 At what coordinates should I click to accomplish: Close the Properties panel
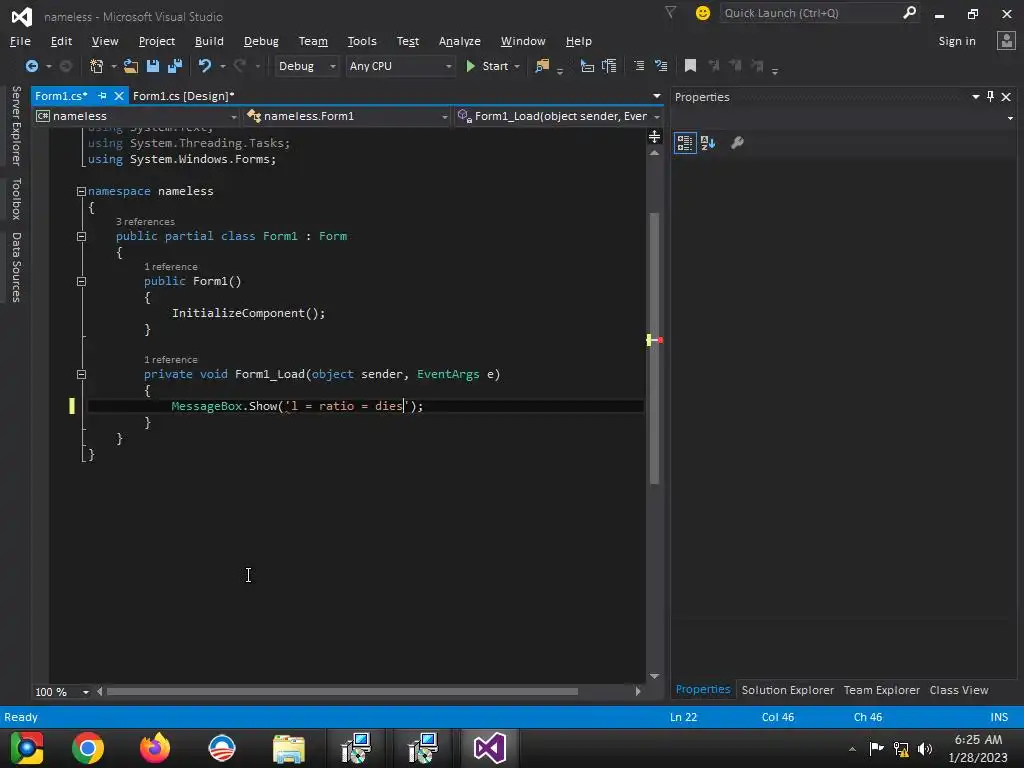1006,97
